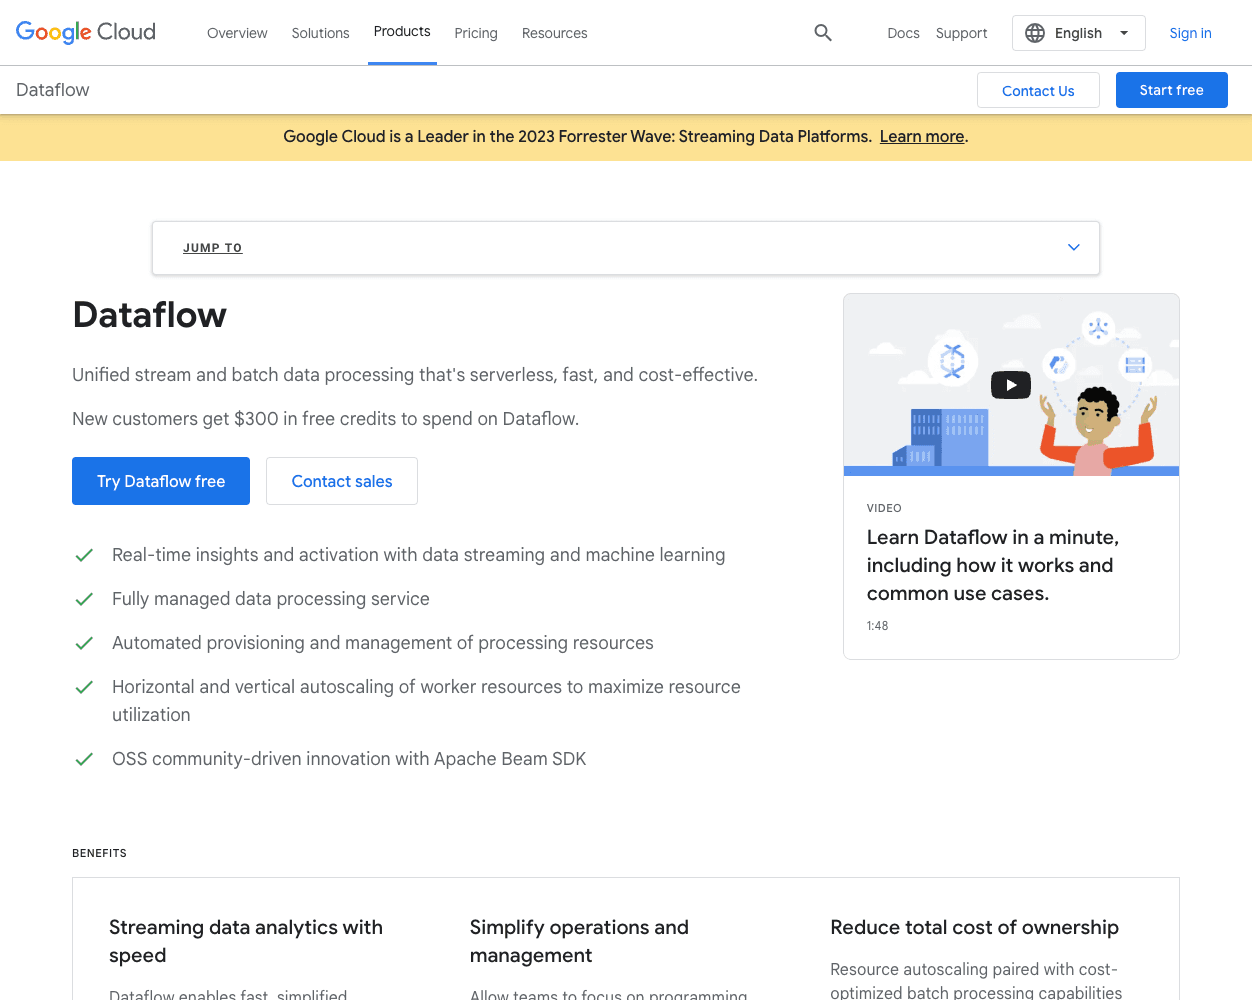Click Reduce total cost of ownership heading

coord(975,927)
